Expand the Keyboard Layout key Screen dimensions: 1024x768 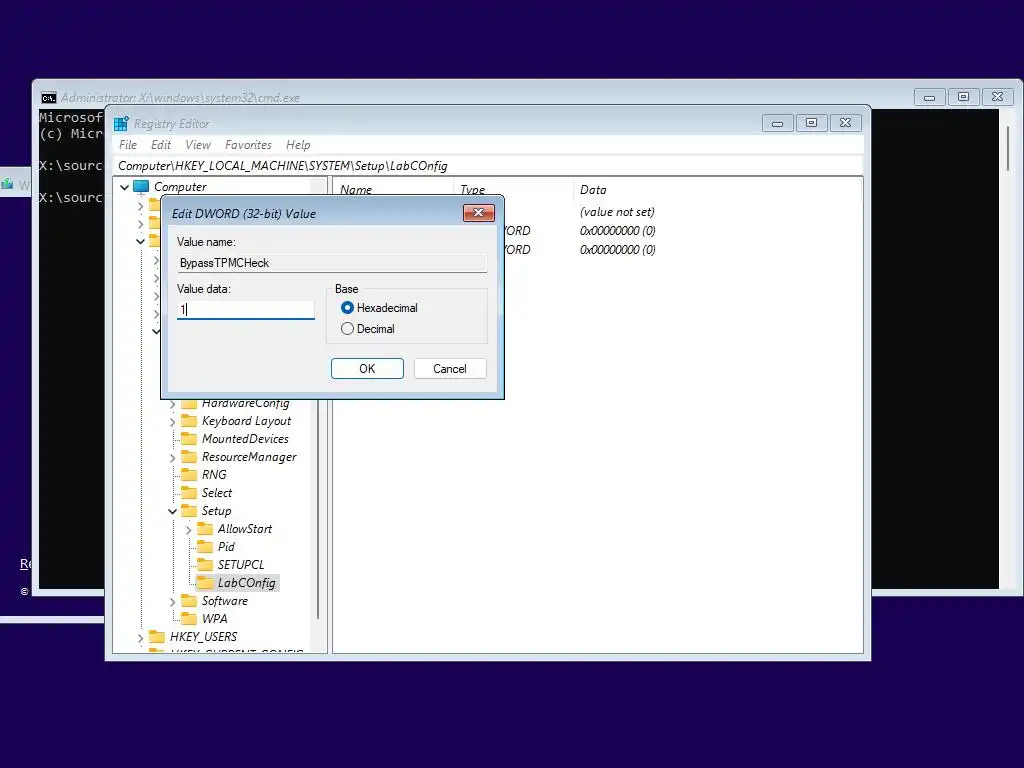click(172, 422)
